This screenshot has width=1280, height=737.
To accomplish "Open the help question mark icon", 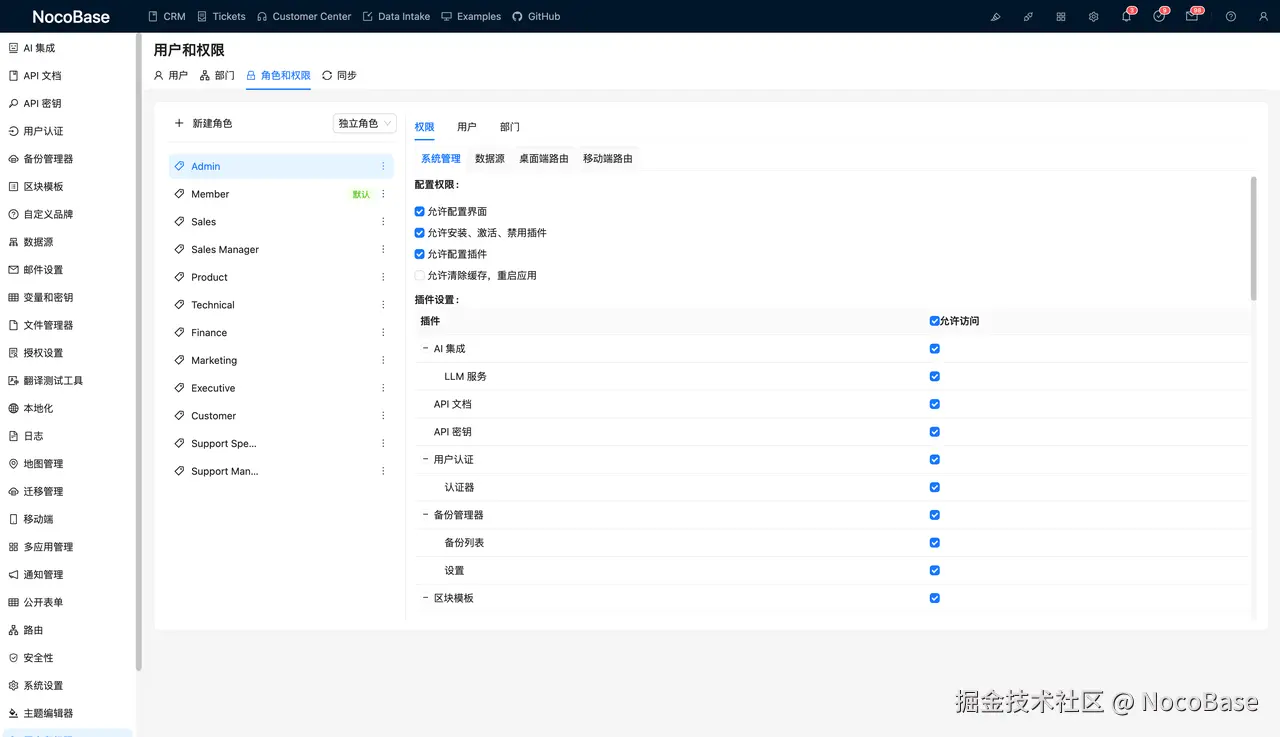I will coord(1231,16).
